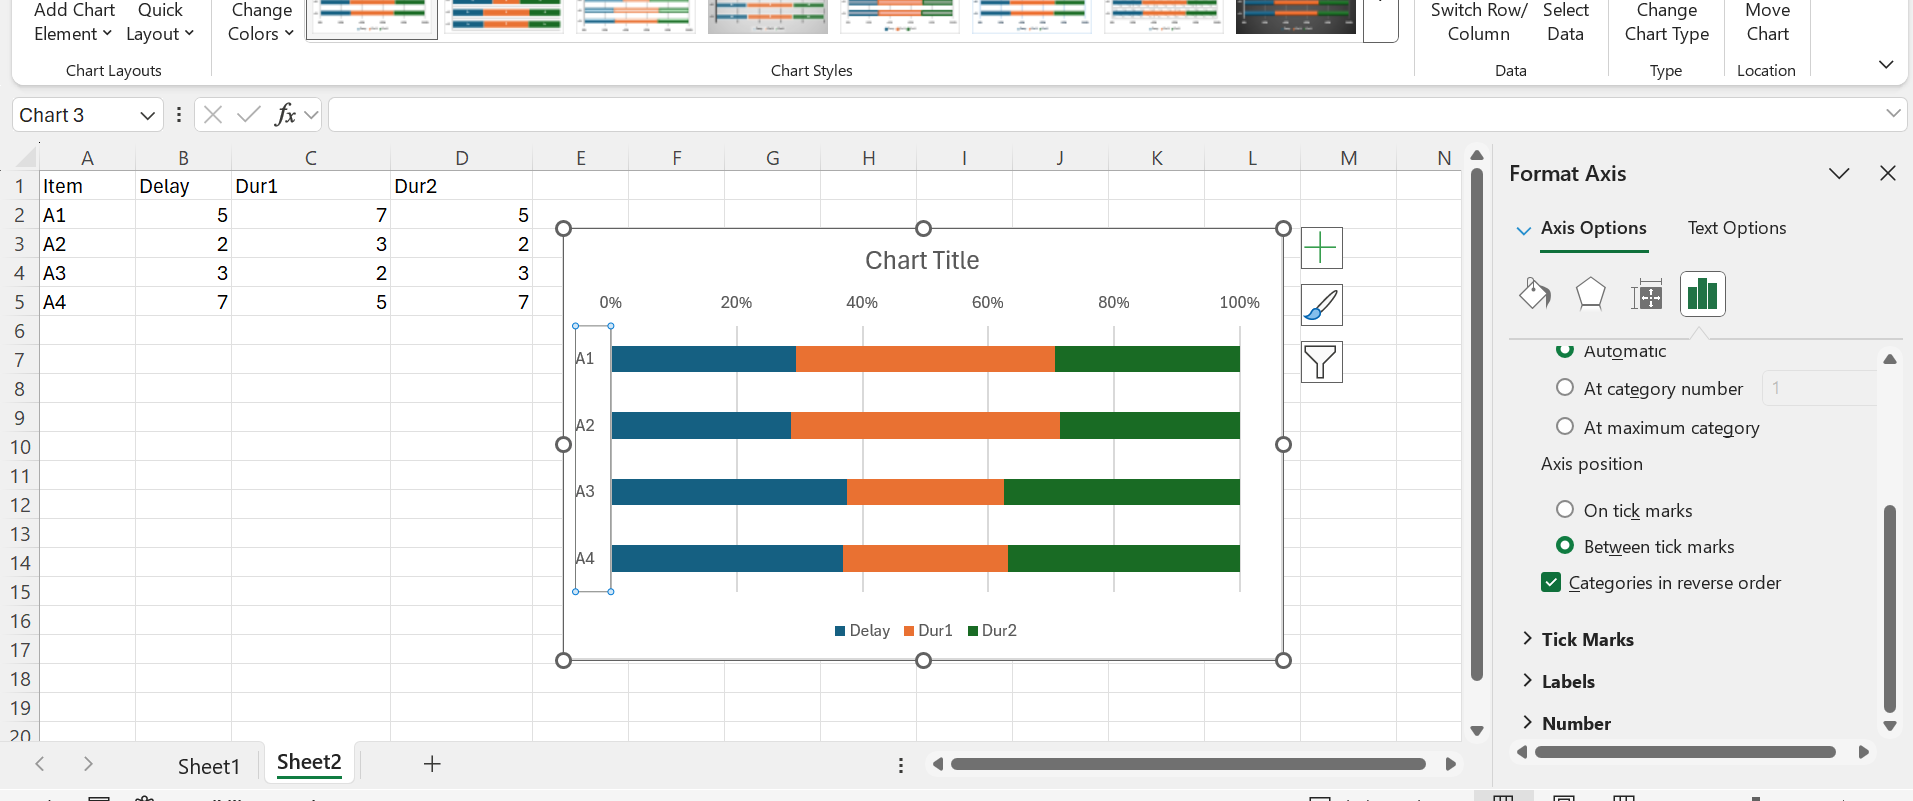Select On tick marks radio button
The width and height of the screenshot is (1913, 801).
(x=1565, y=510)
